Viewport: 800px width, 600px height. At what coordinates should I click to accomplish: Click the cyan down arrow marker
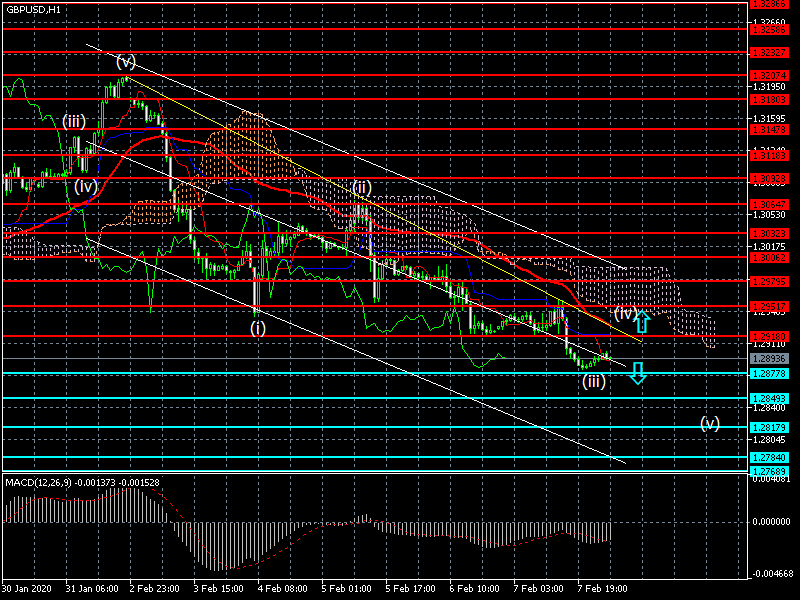click(638, 373)
